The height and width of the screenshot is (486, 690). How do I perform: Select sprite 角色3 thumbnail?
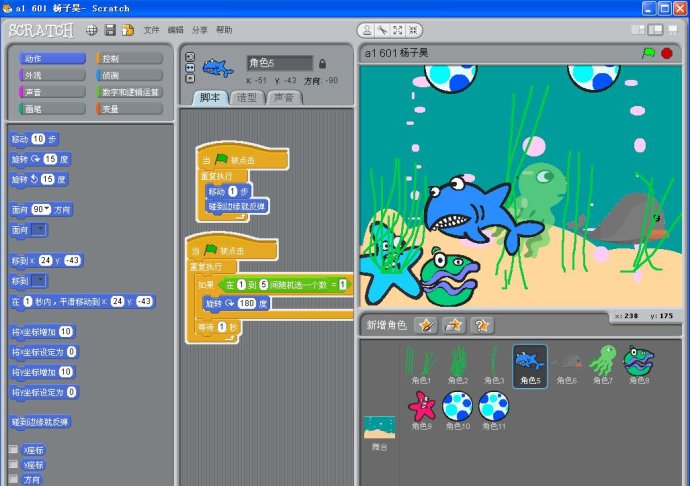[493, 366]
